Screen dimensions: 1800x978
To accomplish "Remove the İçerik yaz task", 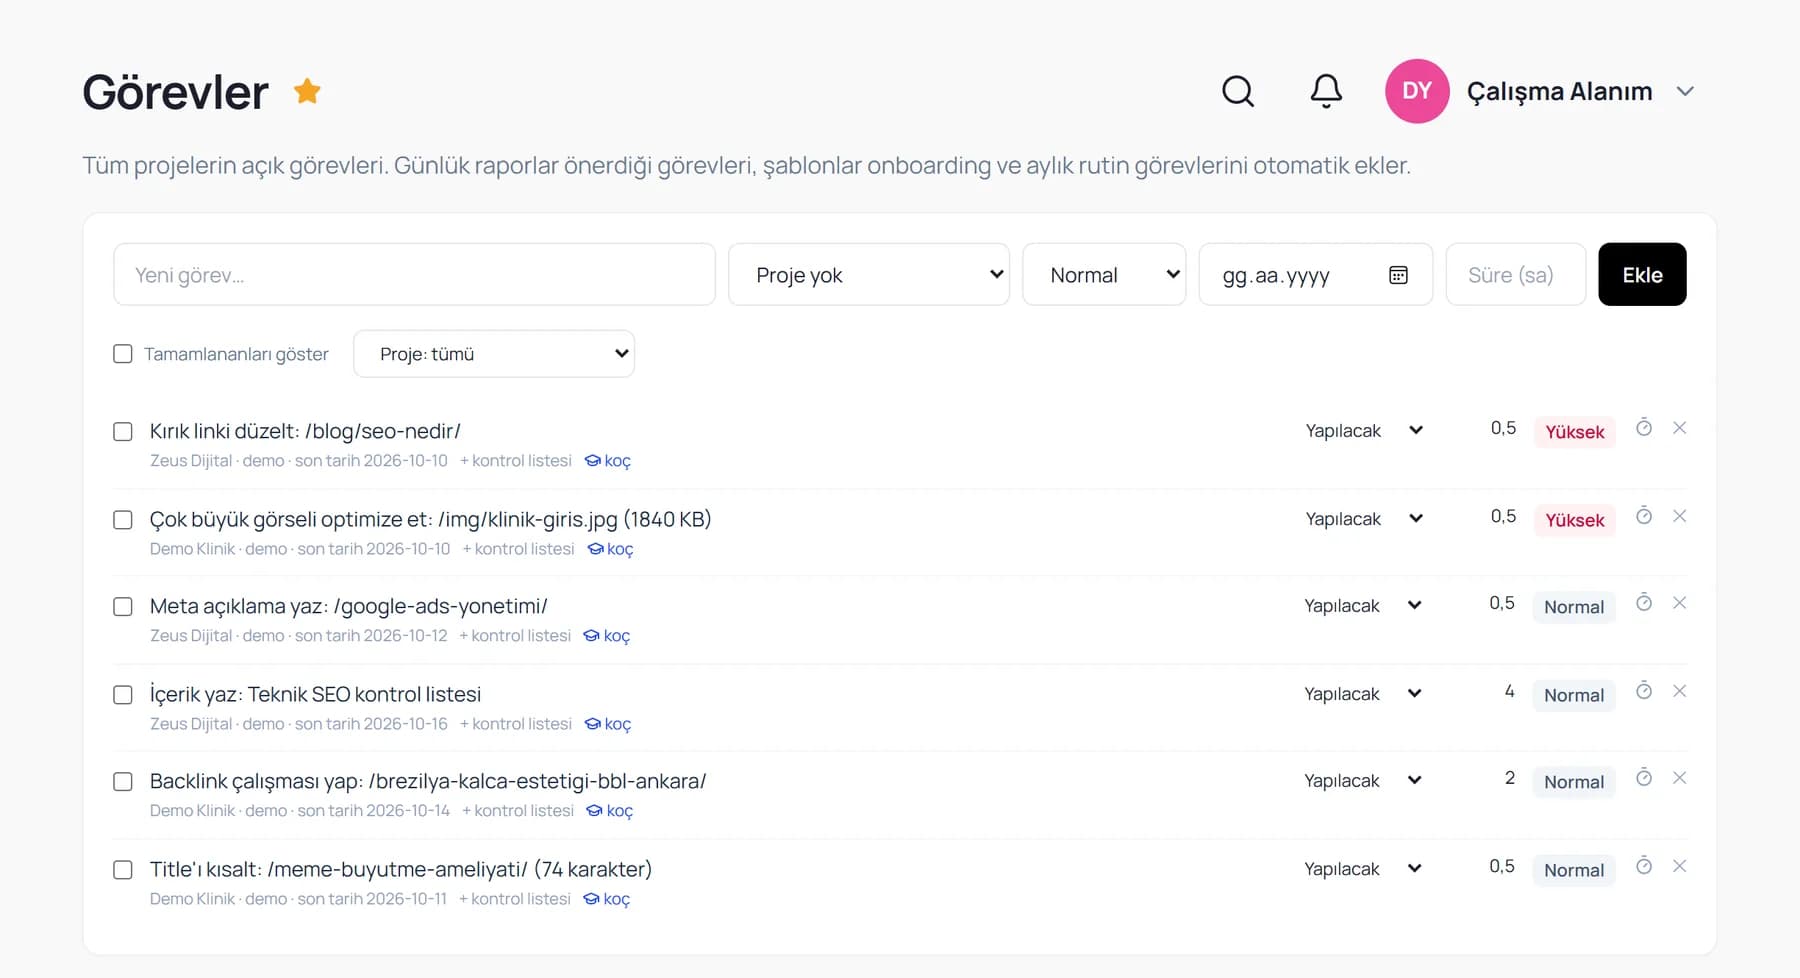I will [x=1680, y=691].
